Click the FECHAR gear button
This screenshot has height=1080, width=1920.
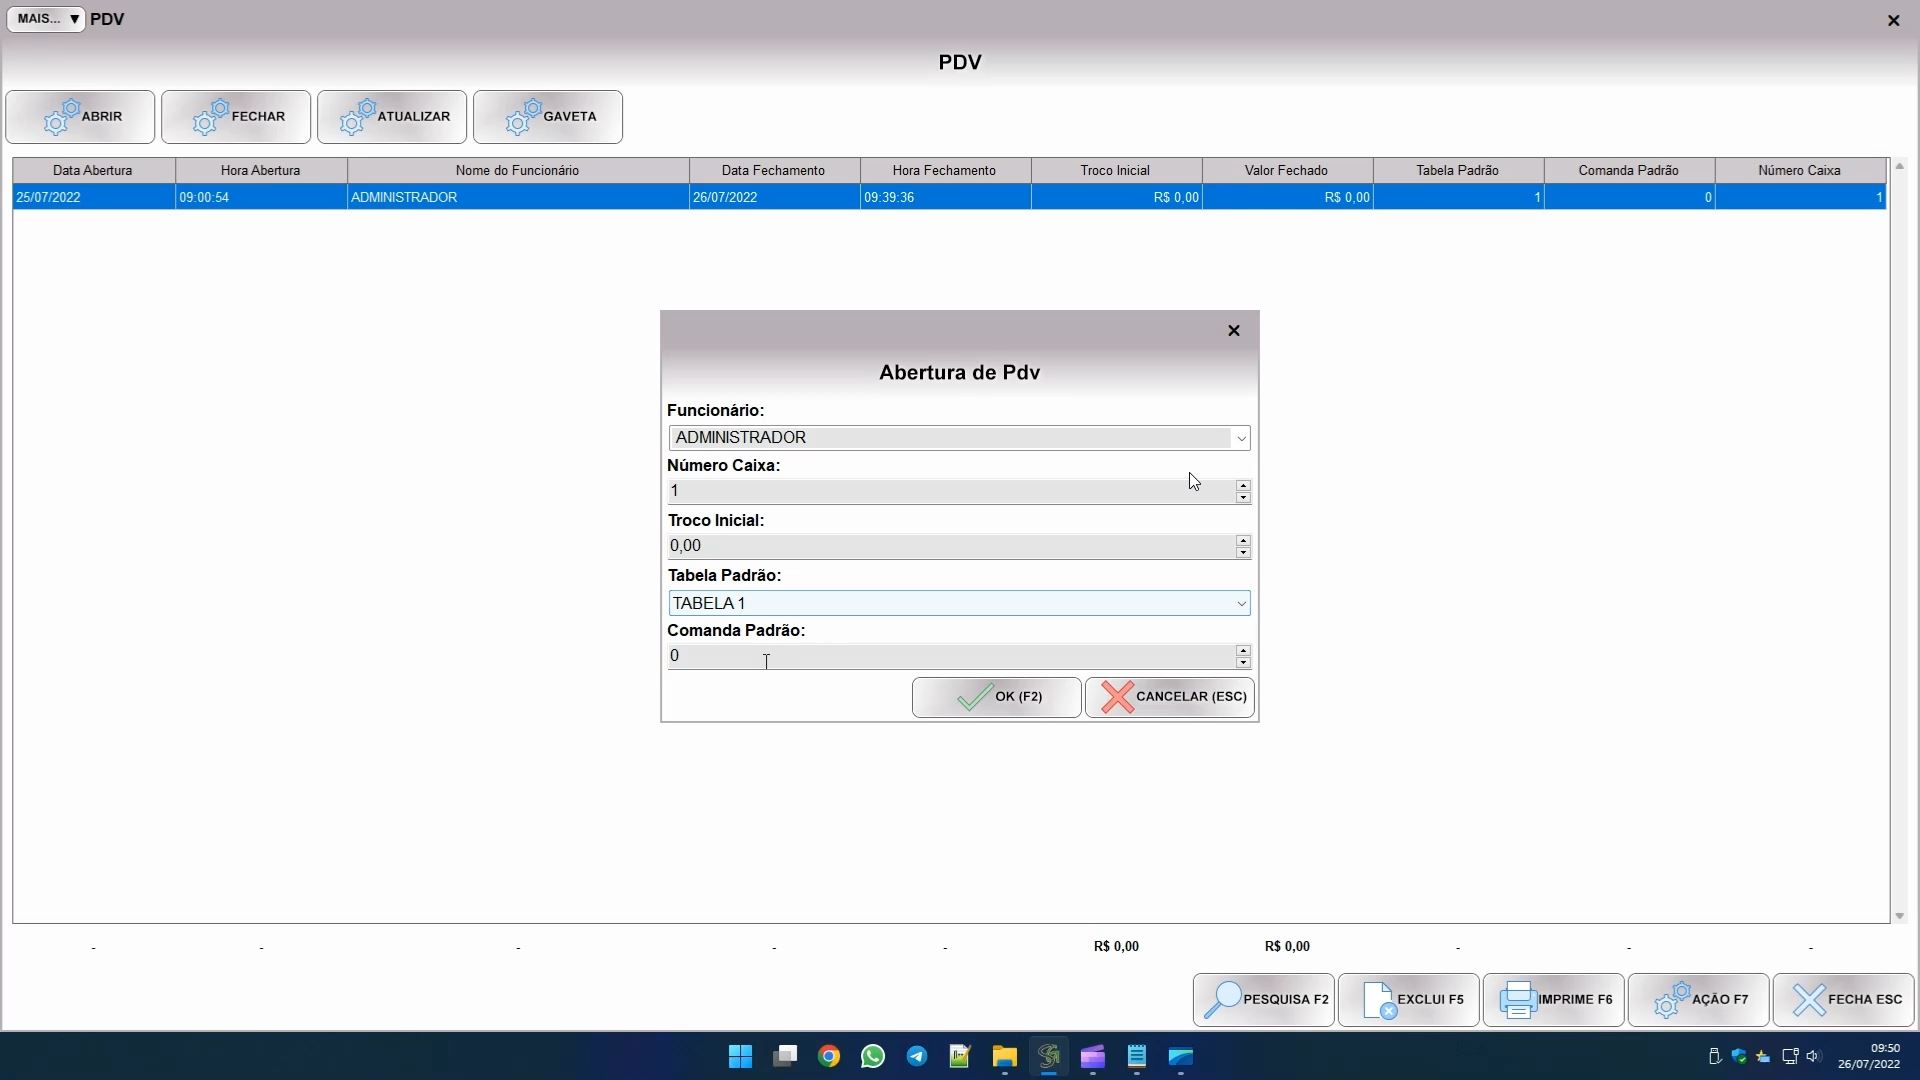pyautogui.click(x=236, y=117)
